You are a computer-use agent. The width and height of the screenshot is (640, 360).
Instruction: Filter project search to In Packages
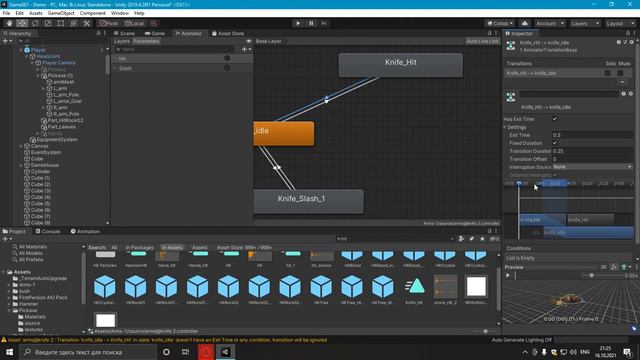(139, 247)
